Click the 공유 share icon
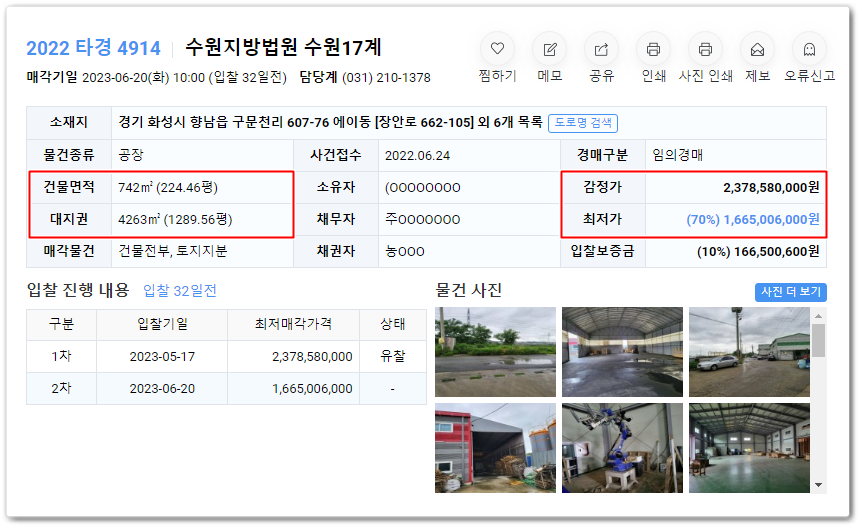 [601, 49]
